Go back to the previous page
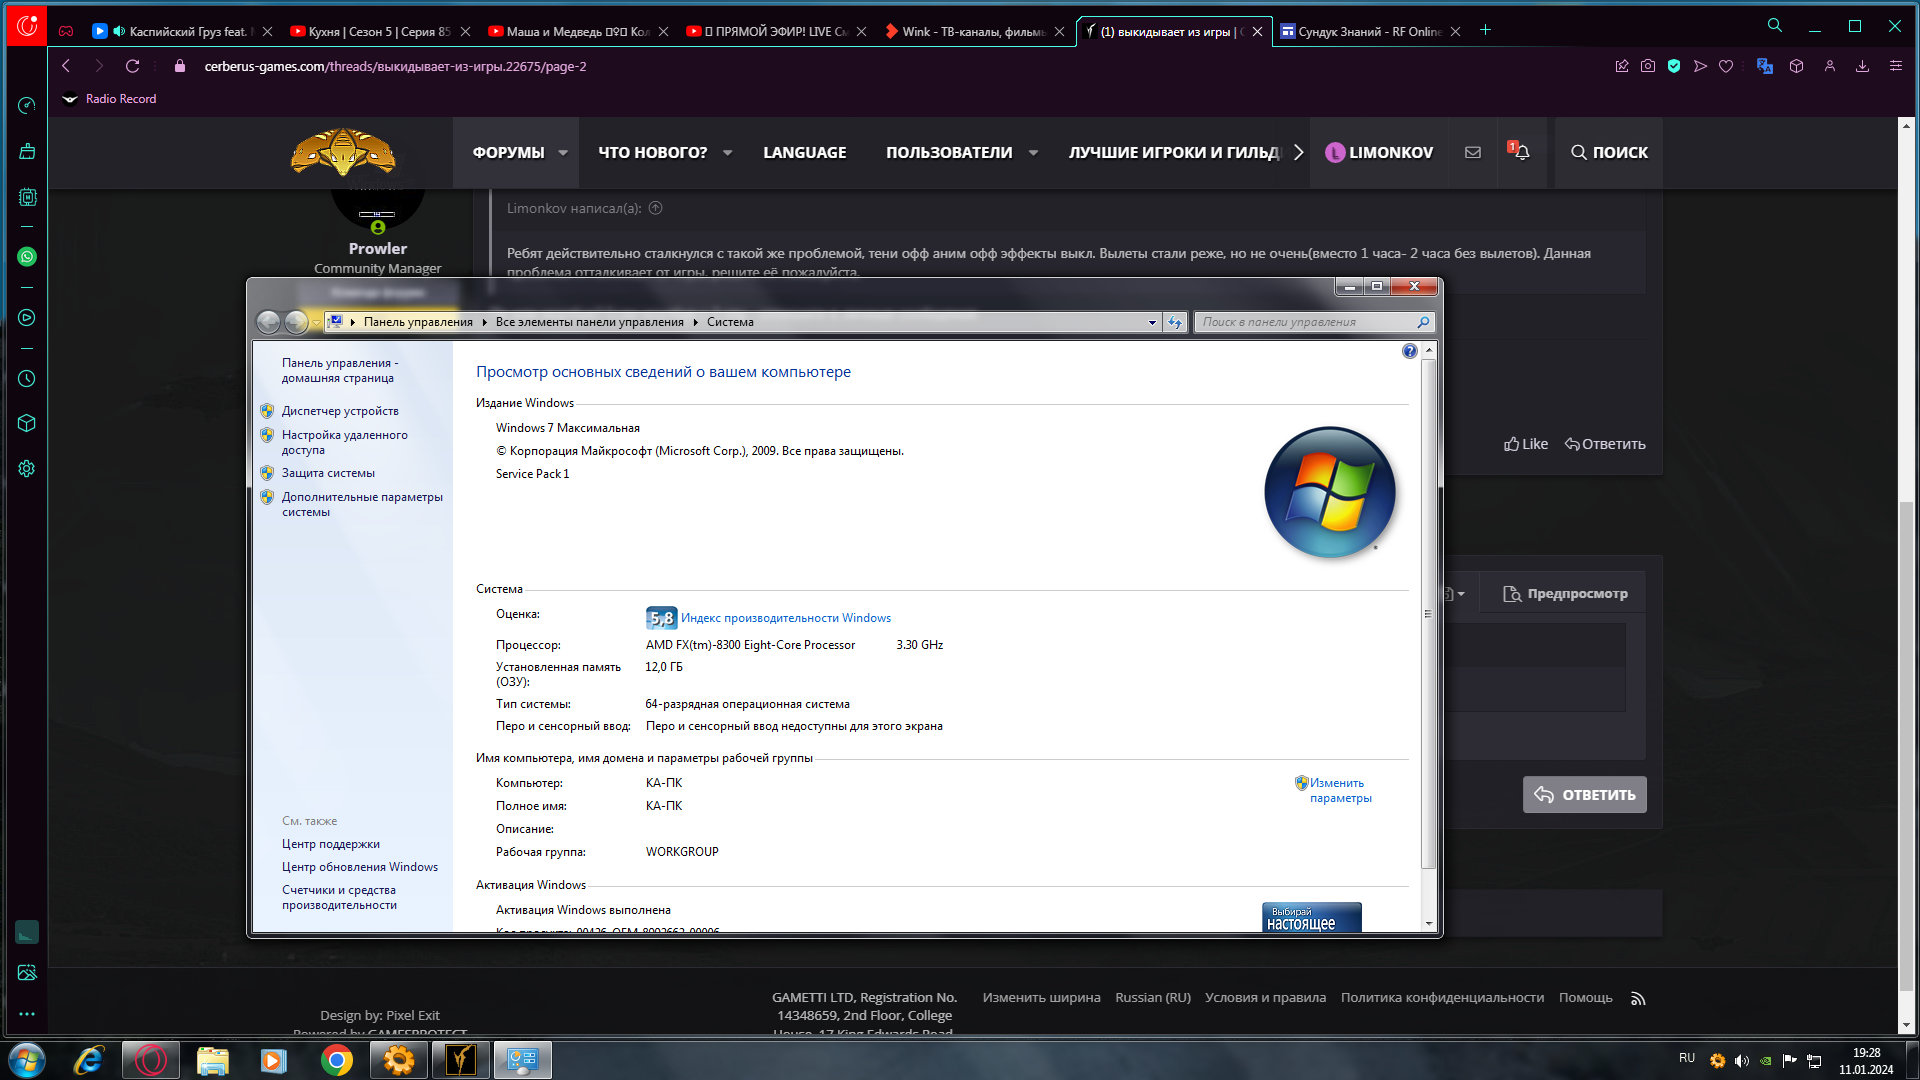Image resolution: width=1920 pixels, height=1080 pixels. point(66,66)
